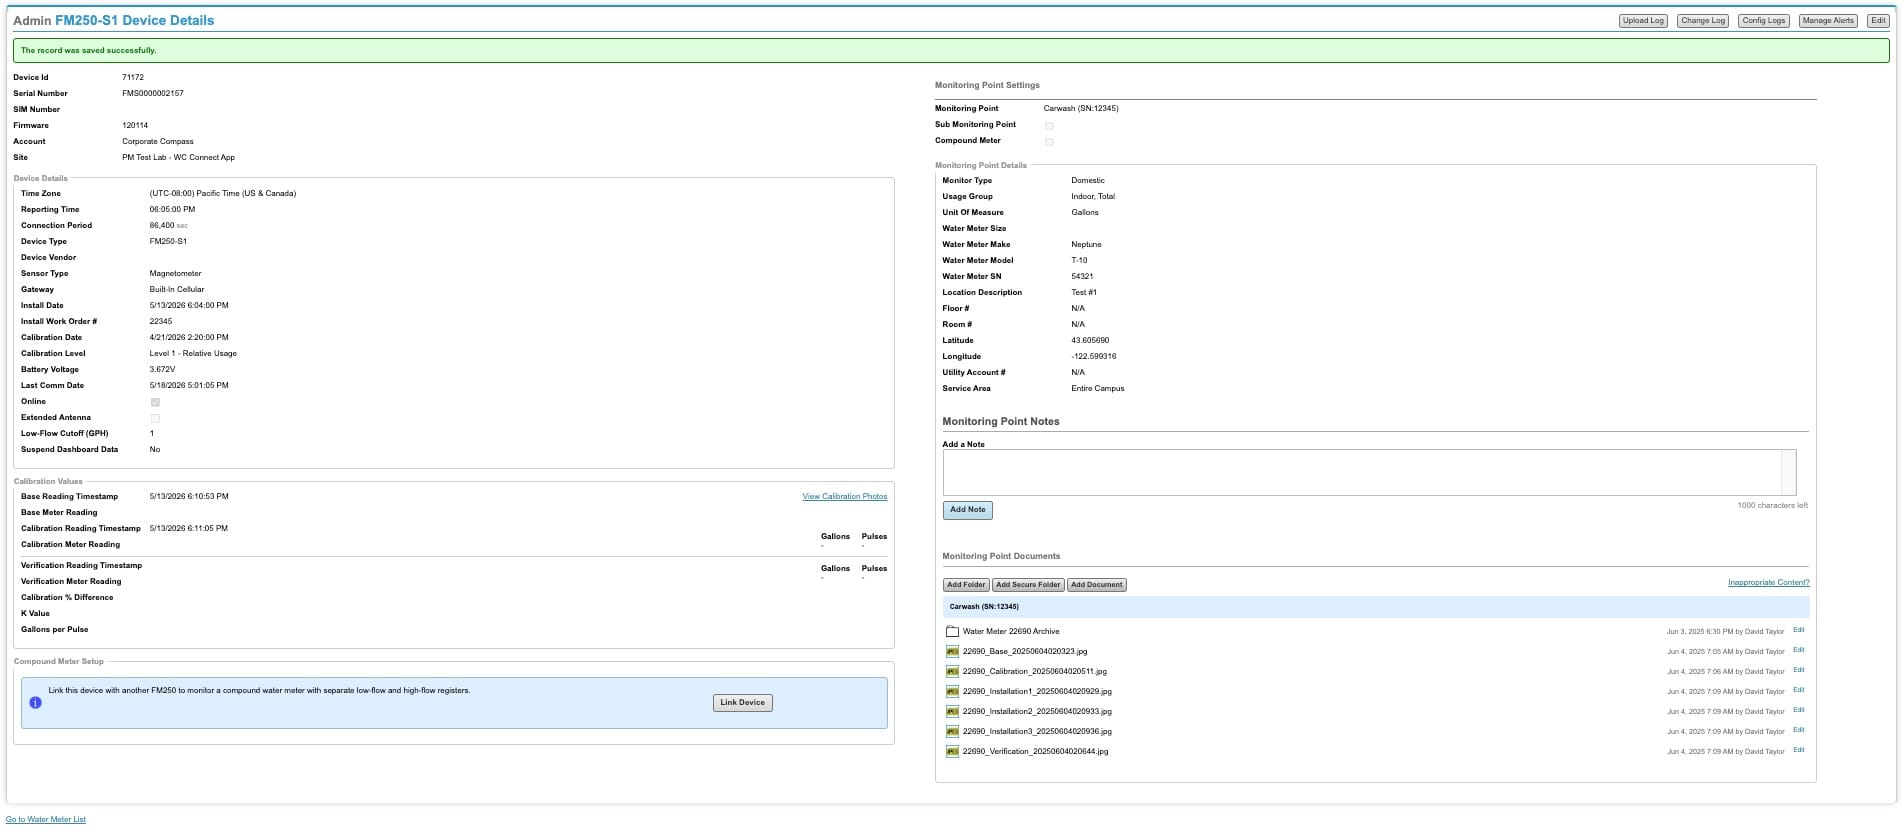Click the Install Work Order # value 22345

tap(161, 322)
